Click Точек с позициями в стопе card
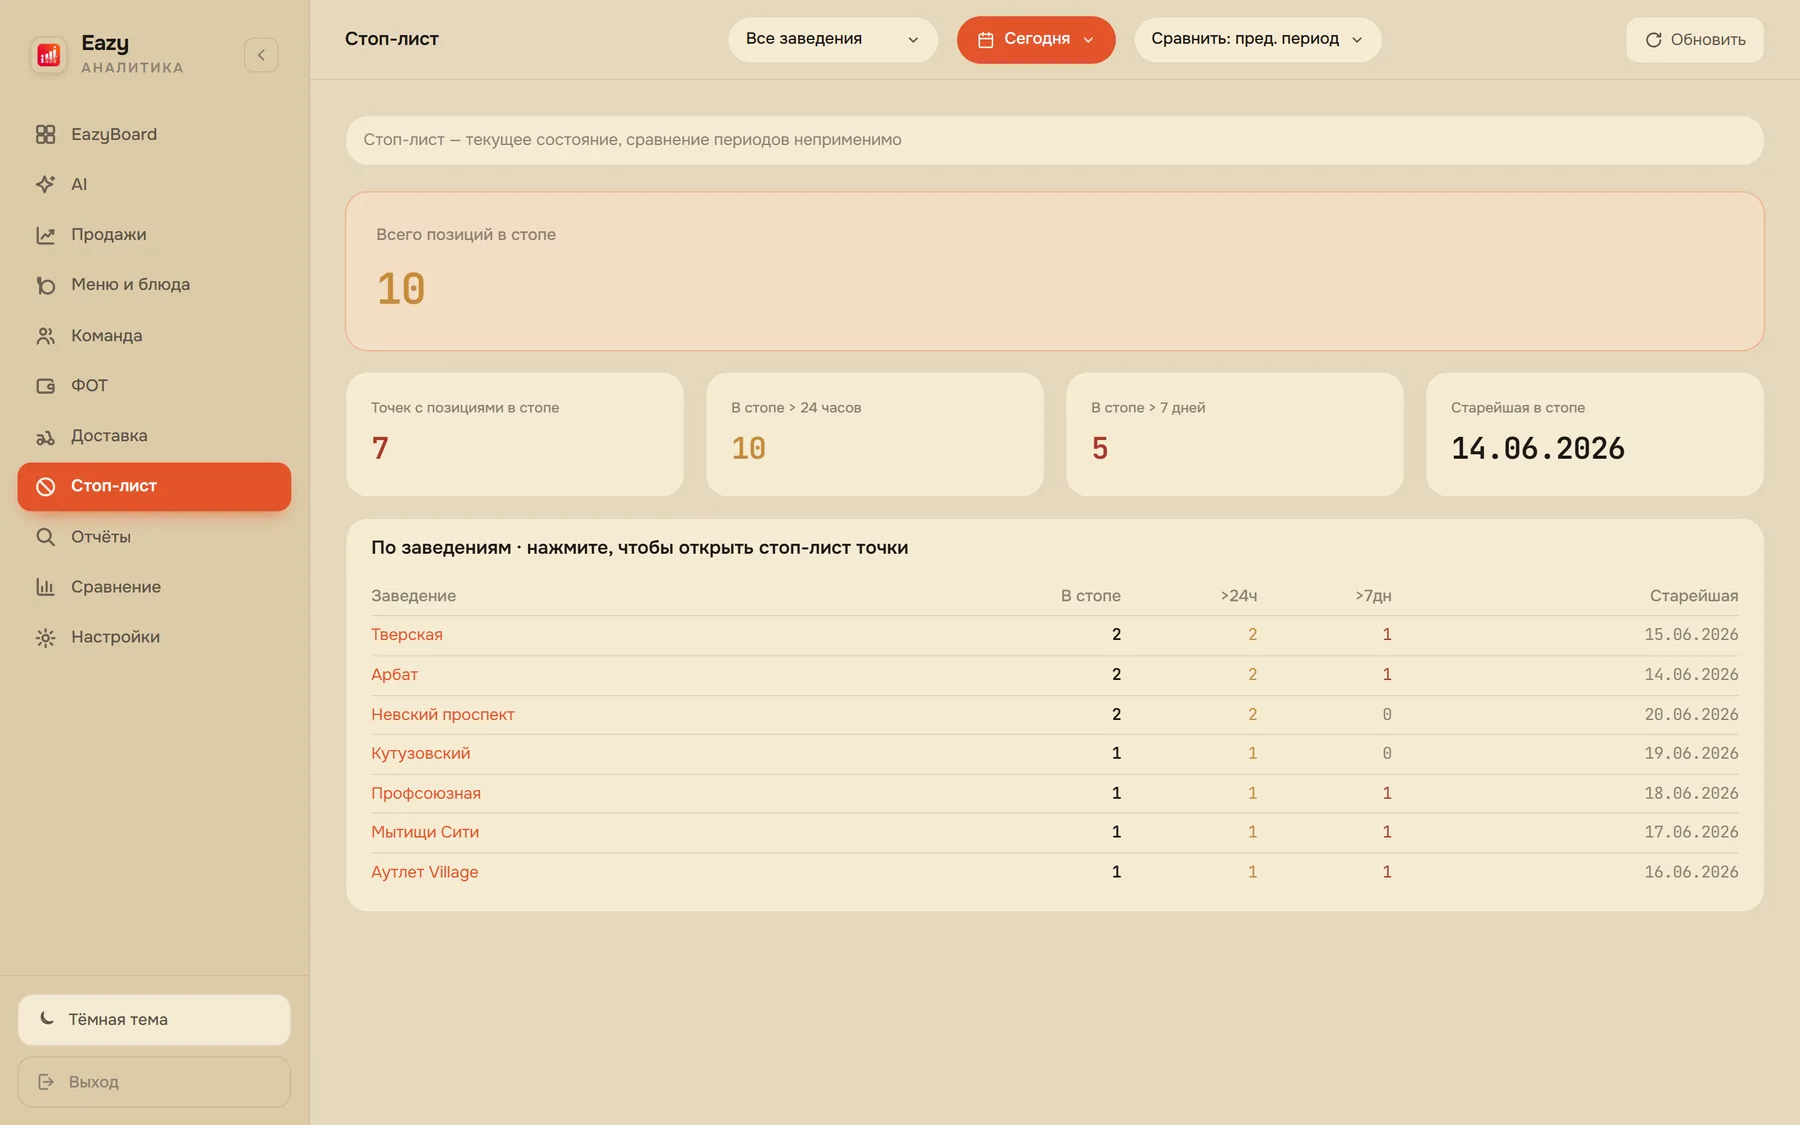1800x1125 pixels. click(514, 434)
